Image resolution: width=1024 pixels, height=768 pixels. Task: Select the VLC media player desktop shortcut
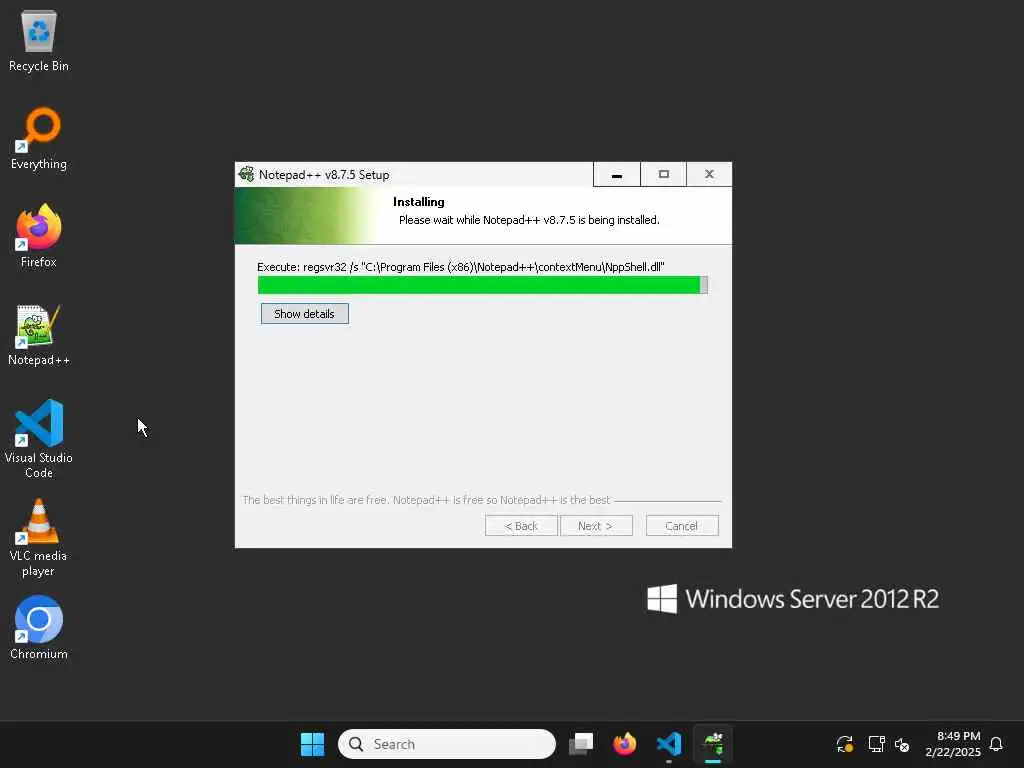(39, 538)
